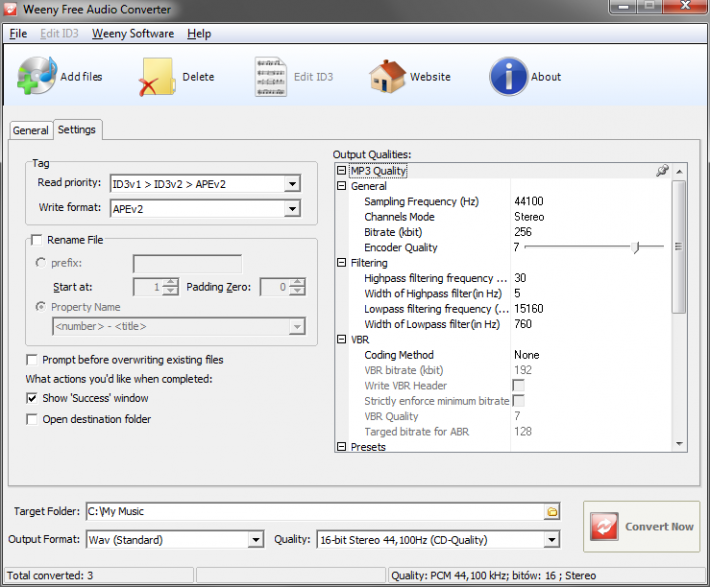Viewport: 710px width, 587px height.
Task: Enable Open destination folder checkbox
Action: [x=32, y=419]
